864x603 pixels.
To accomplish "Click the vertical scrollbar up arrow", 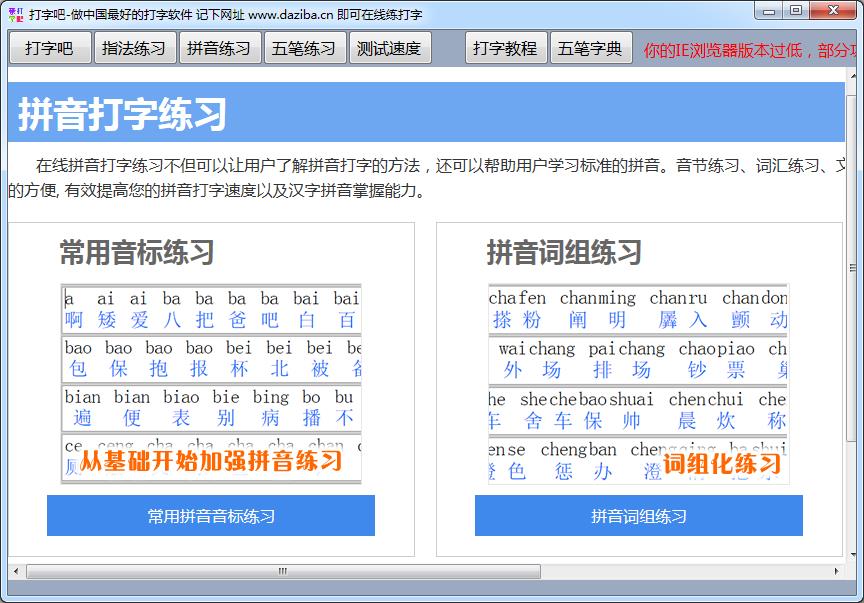I will coord(851,75).
